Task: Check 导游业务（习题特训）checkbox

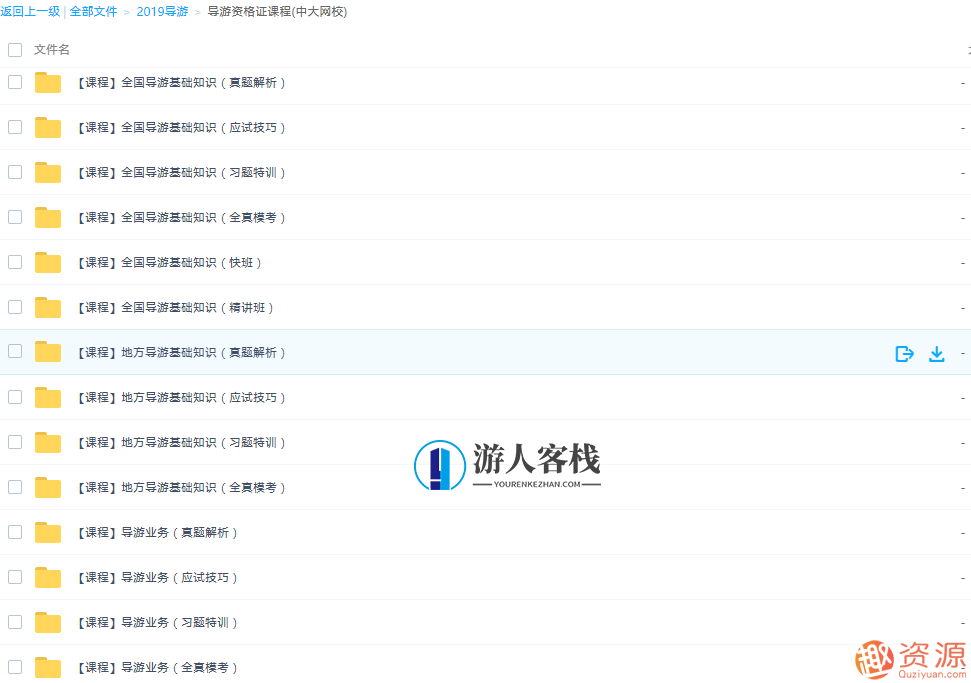Action: (14, 622)
